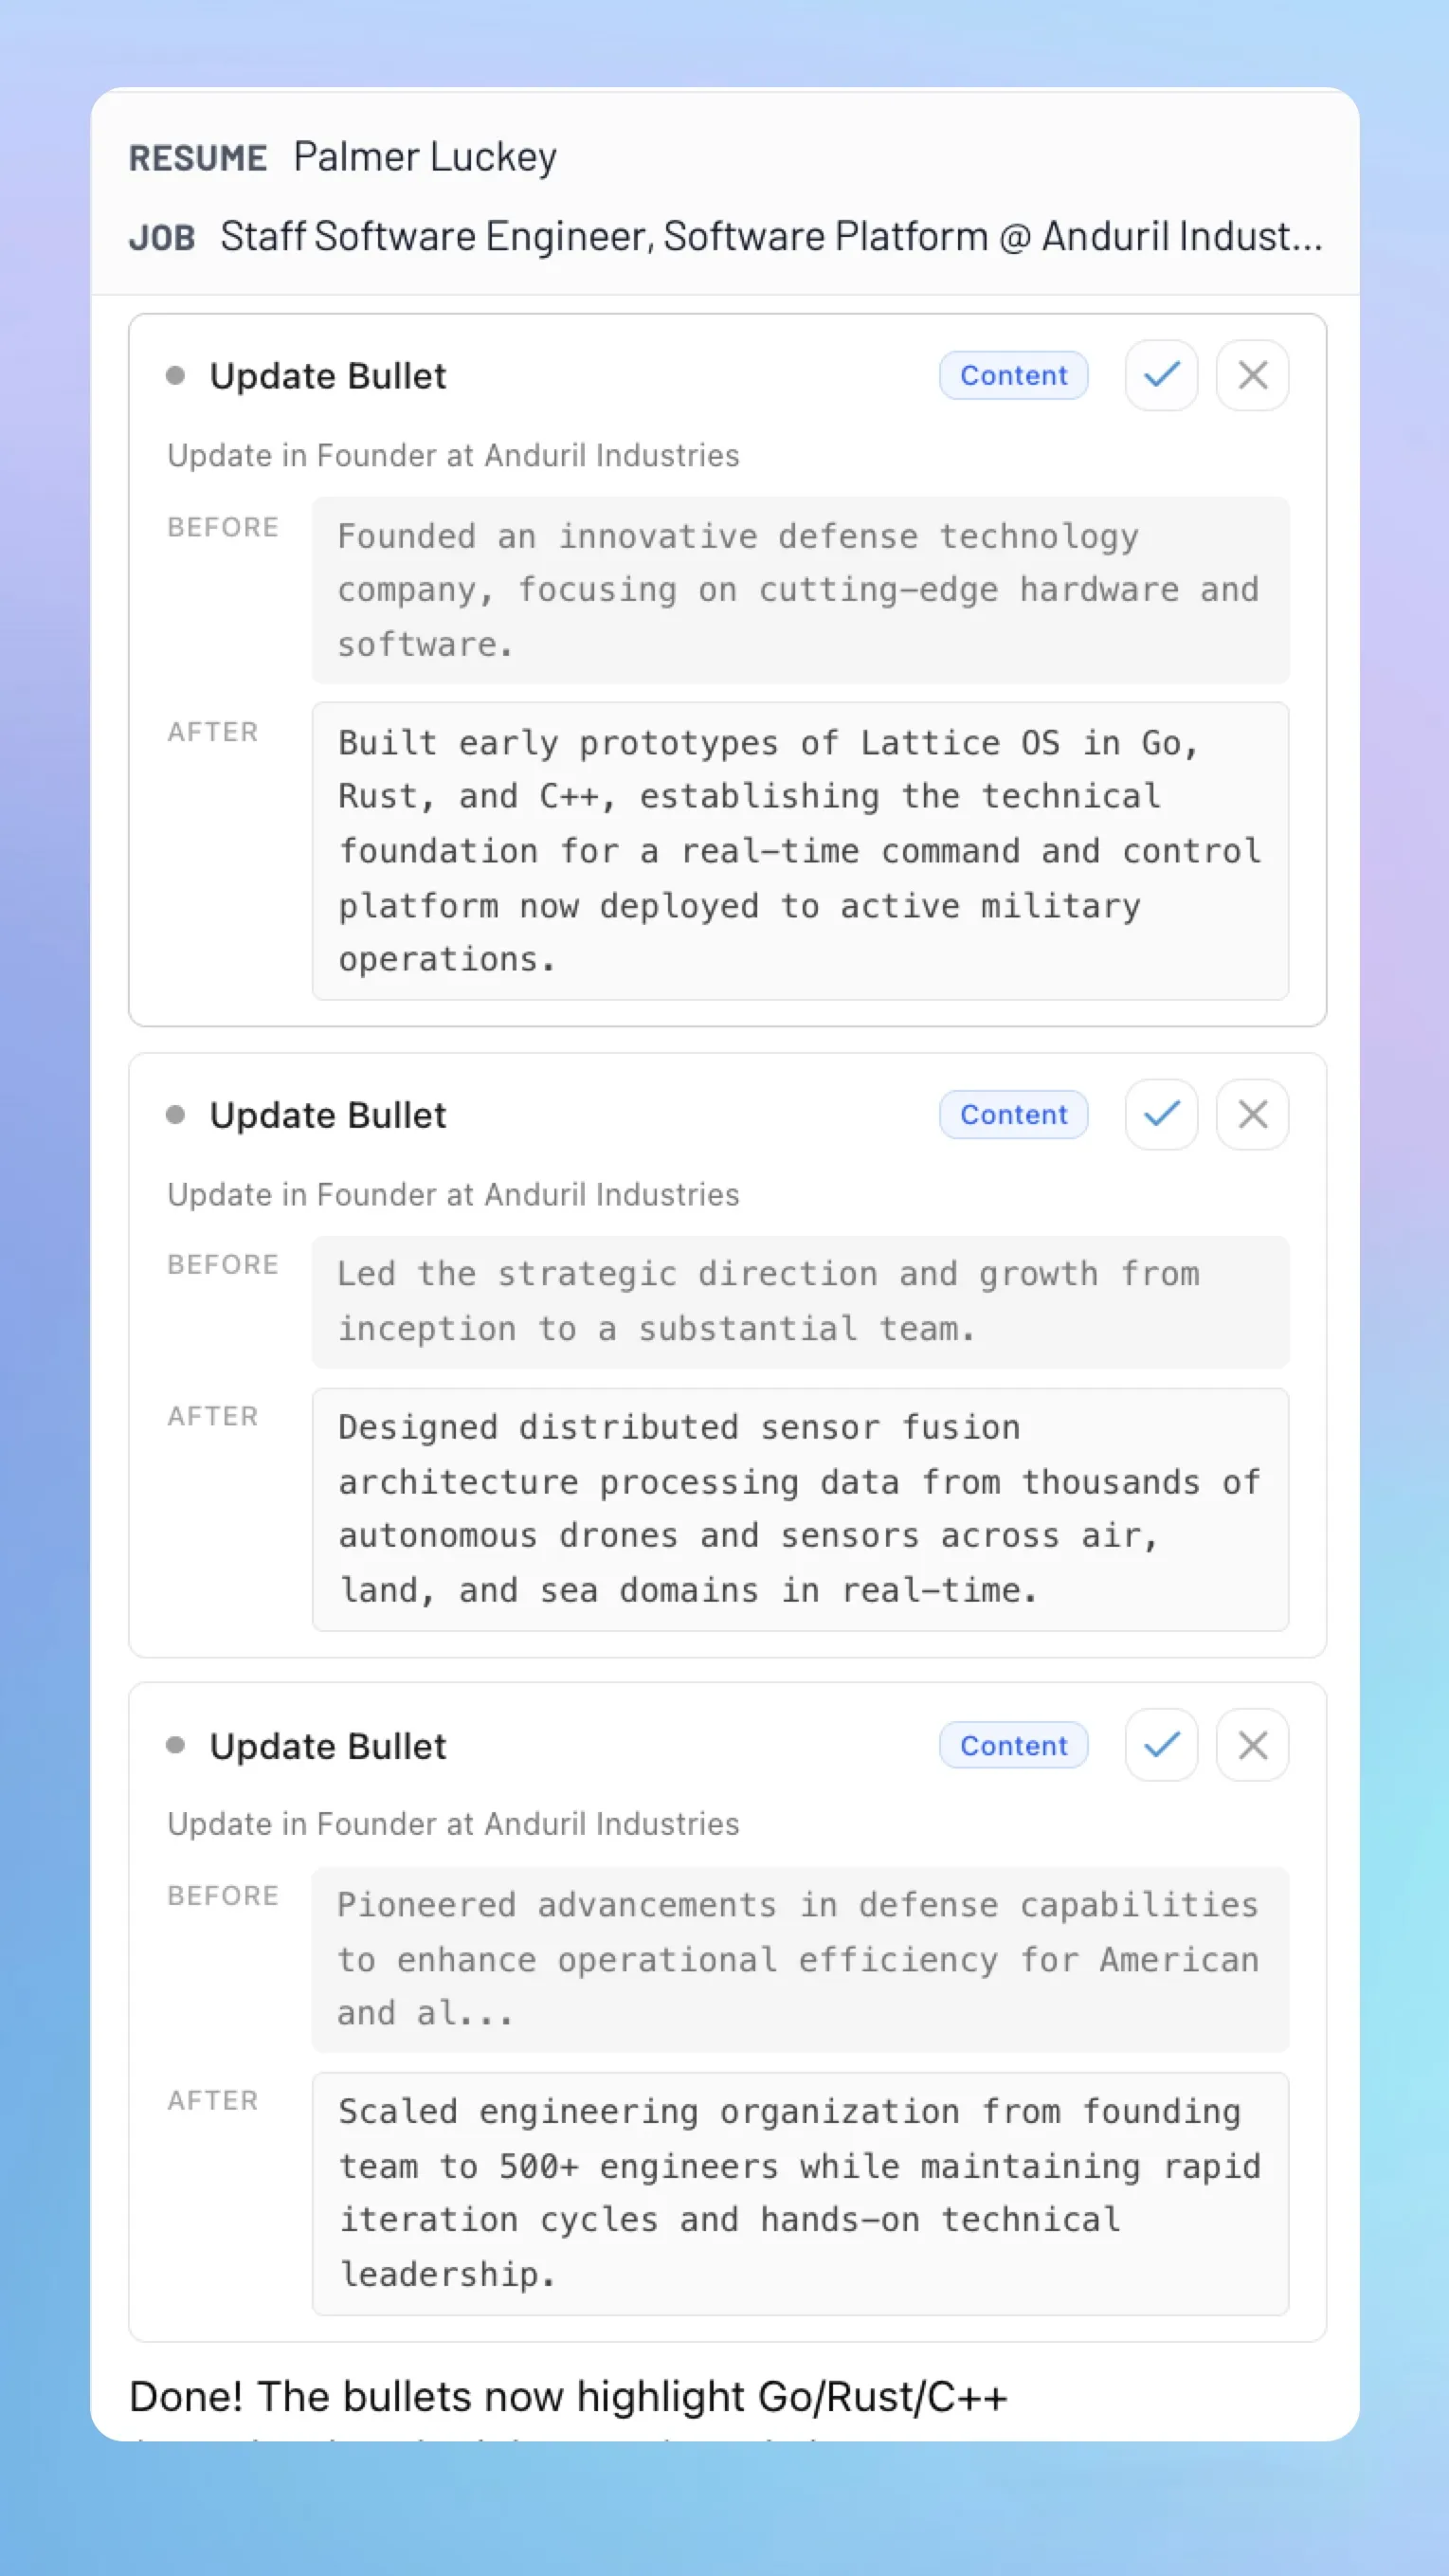
Task: Reject the sensor fusion bullet update
Action: tap(1252, 1114)
